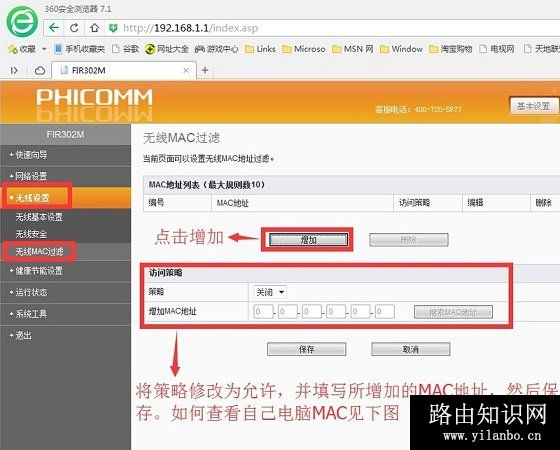
Task: Click the 360 browser logo icon
Action: (x=22, y=21)
